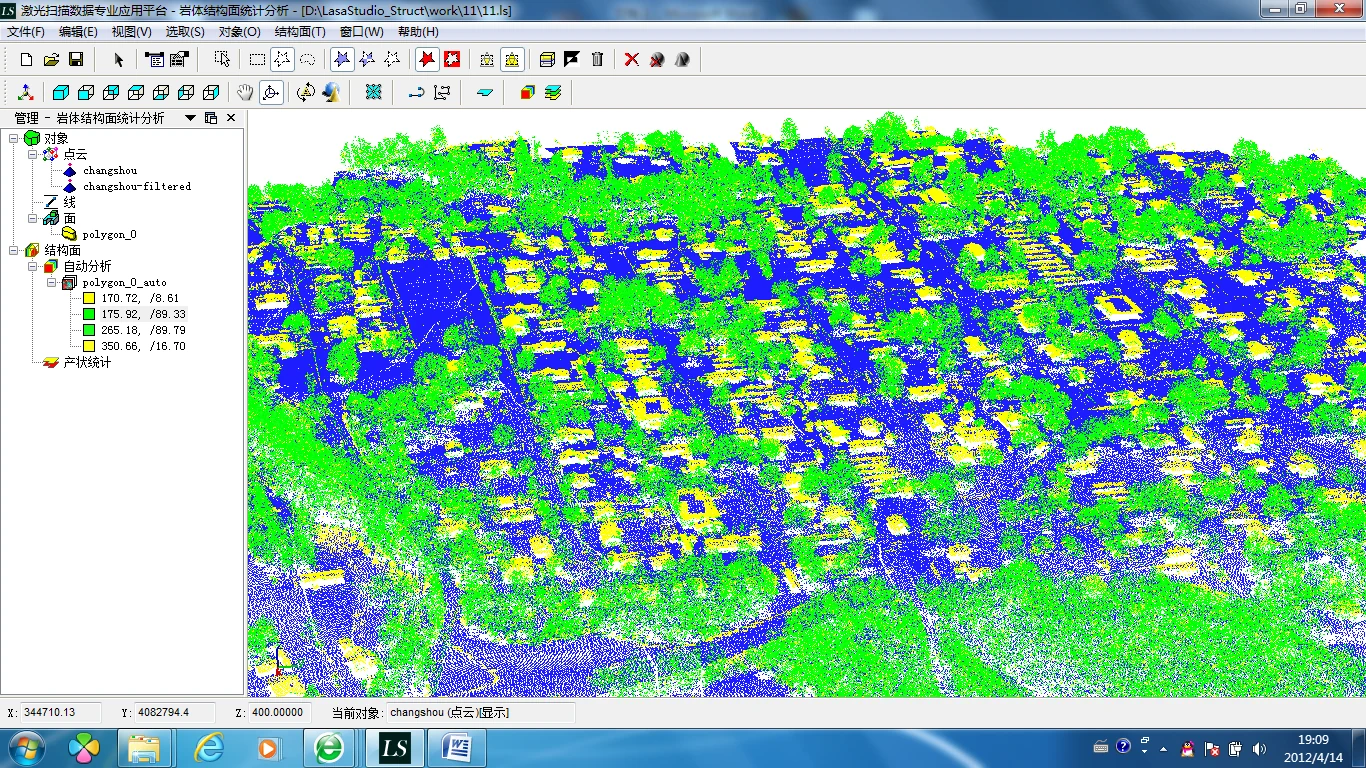Toggle the first blue star button
This screenshot has width=1366, height=768.
coord(342,59)
